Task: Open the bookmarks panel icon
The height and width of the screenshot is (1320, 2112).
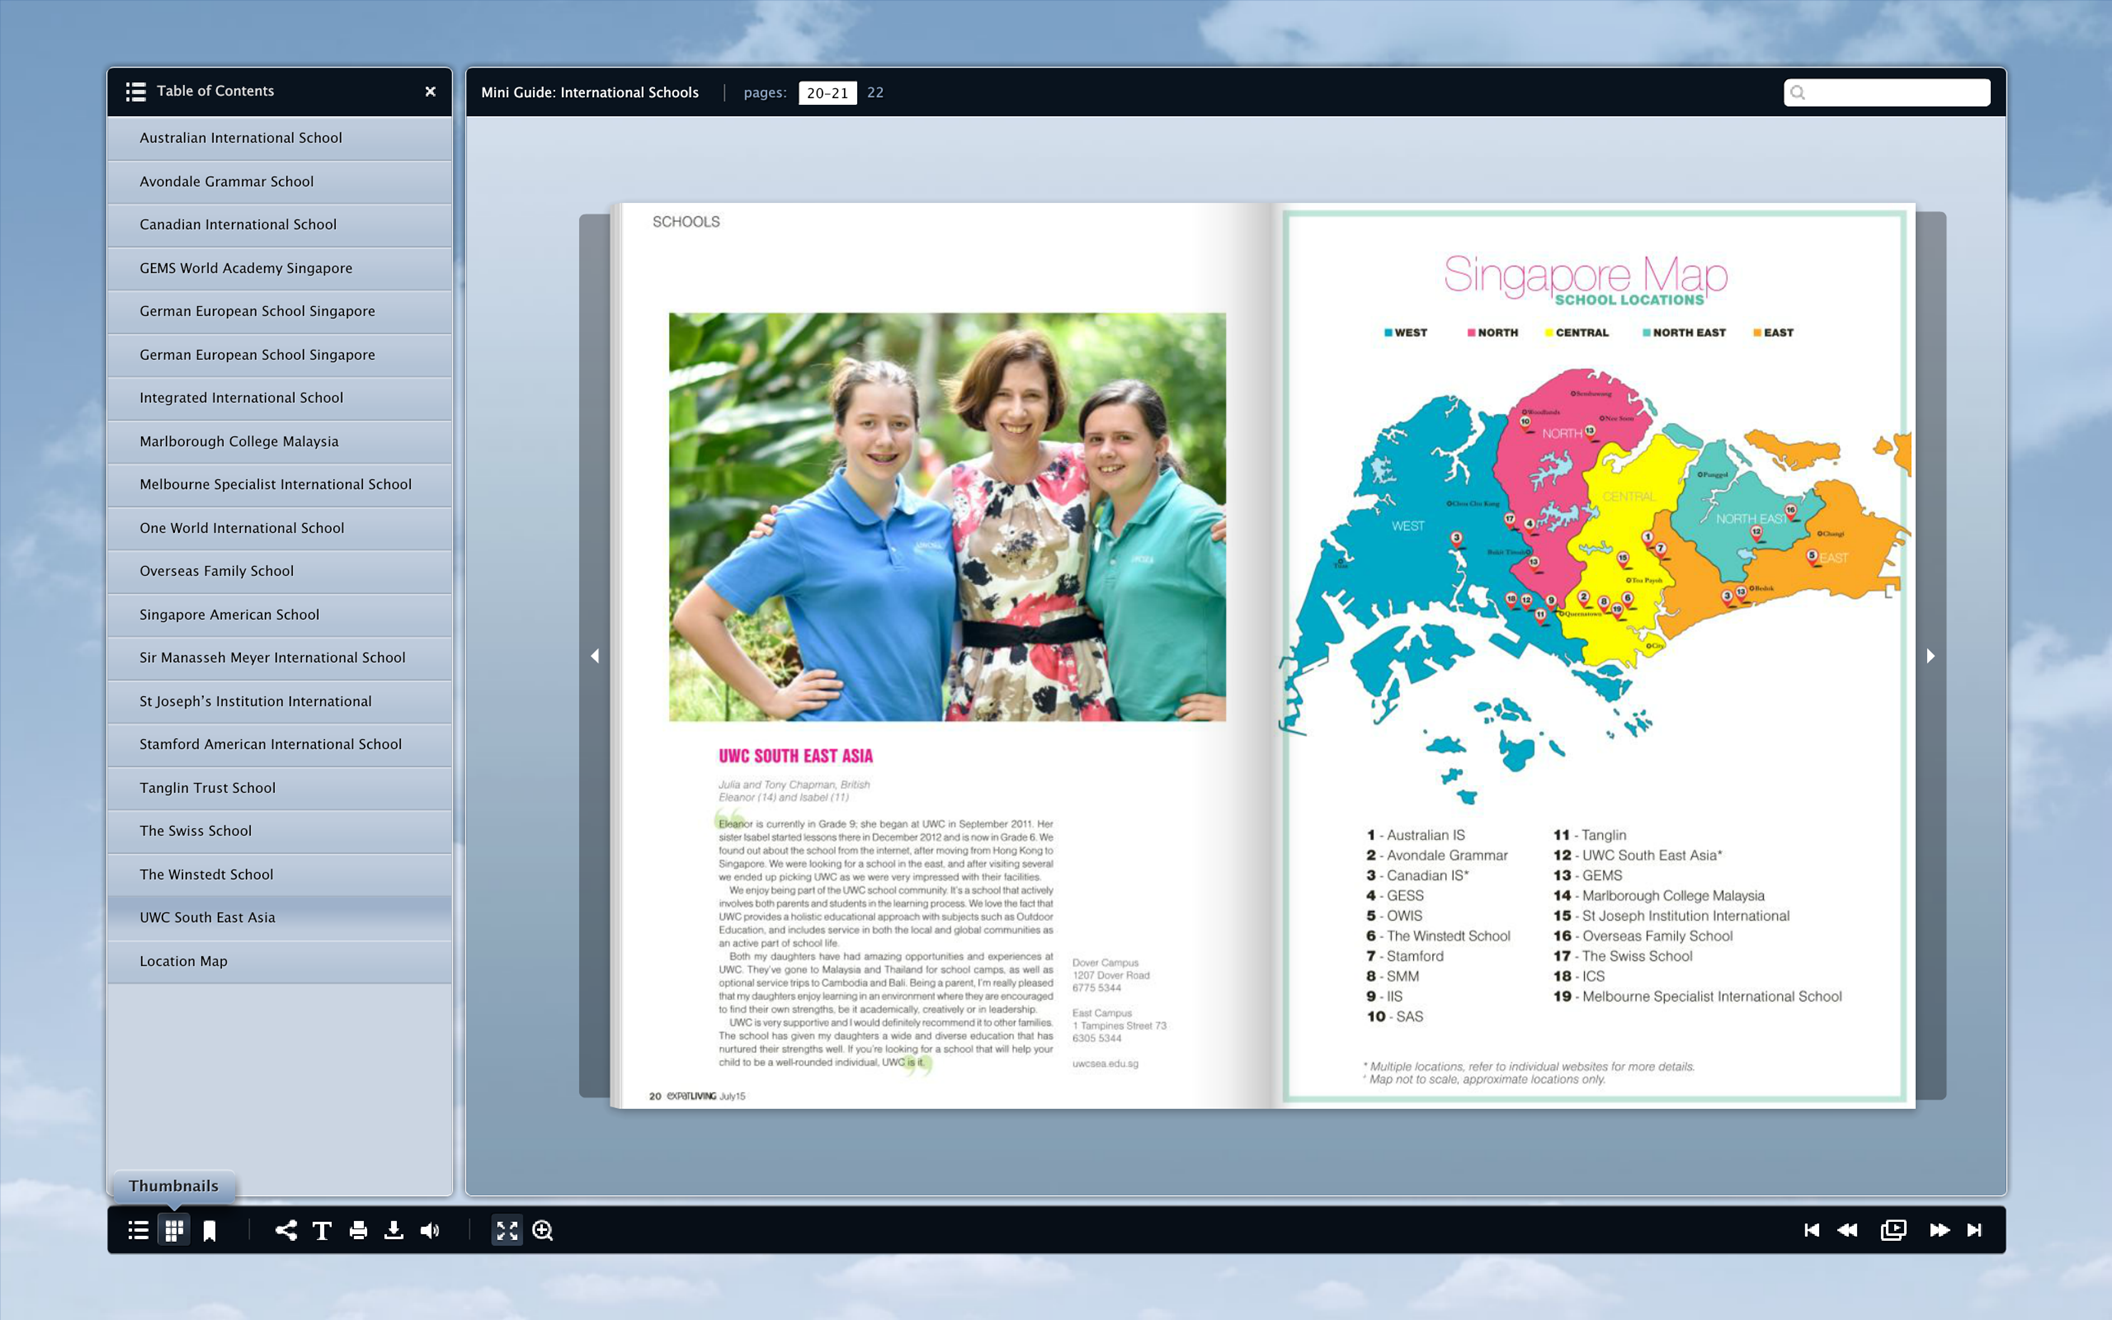Action: coord(210,1230)
